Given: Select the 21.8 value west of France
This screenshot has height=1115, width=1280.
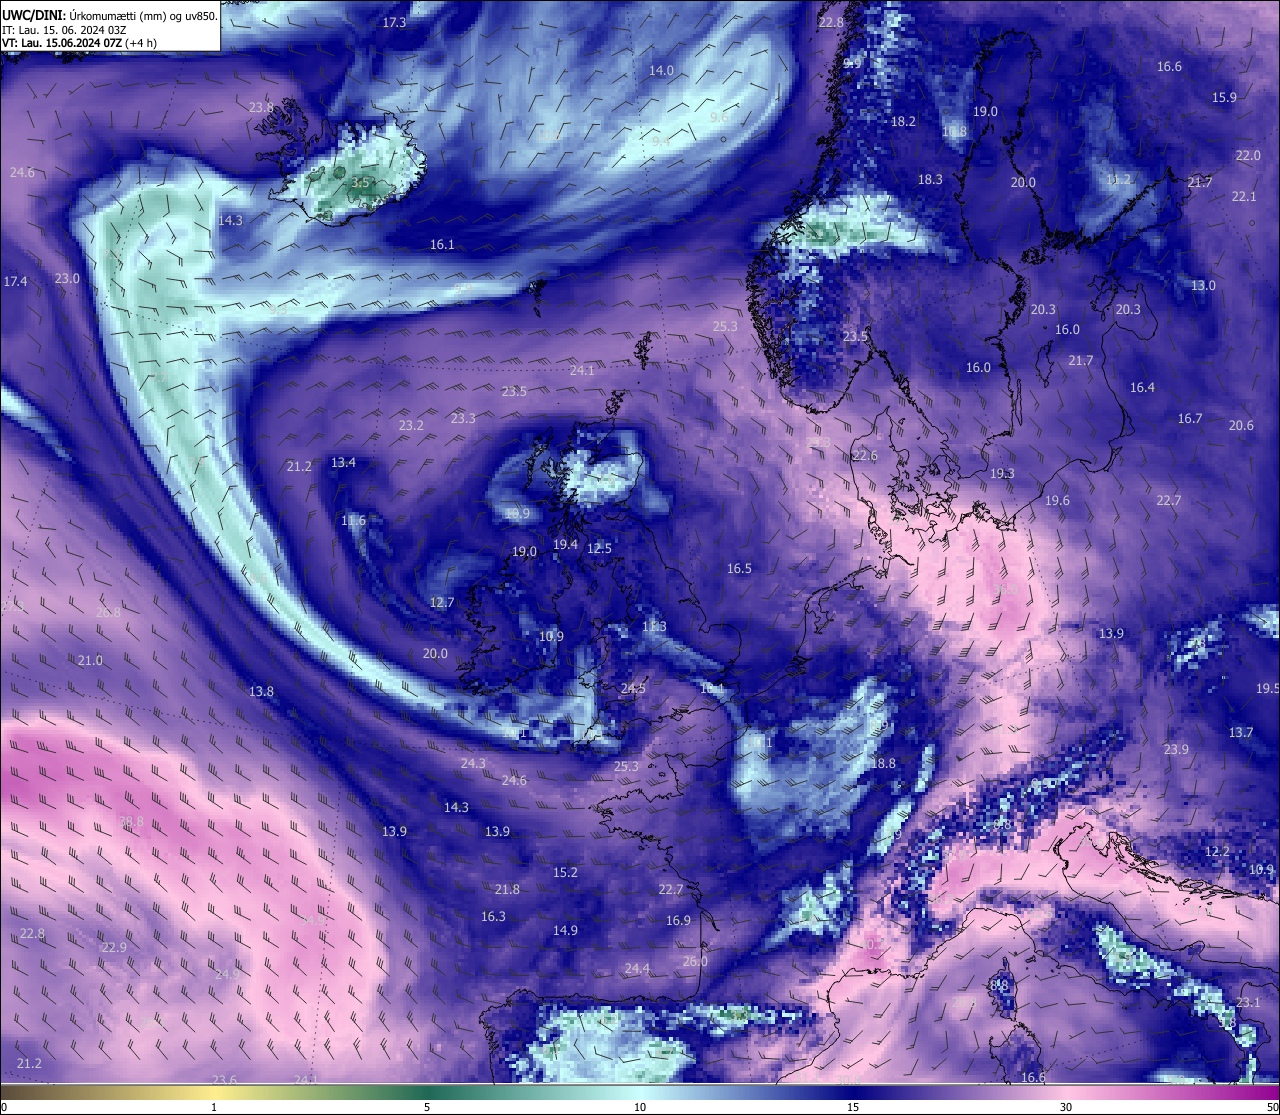Looking at the screenshot, I should coord(507,889).
